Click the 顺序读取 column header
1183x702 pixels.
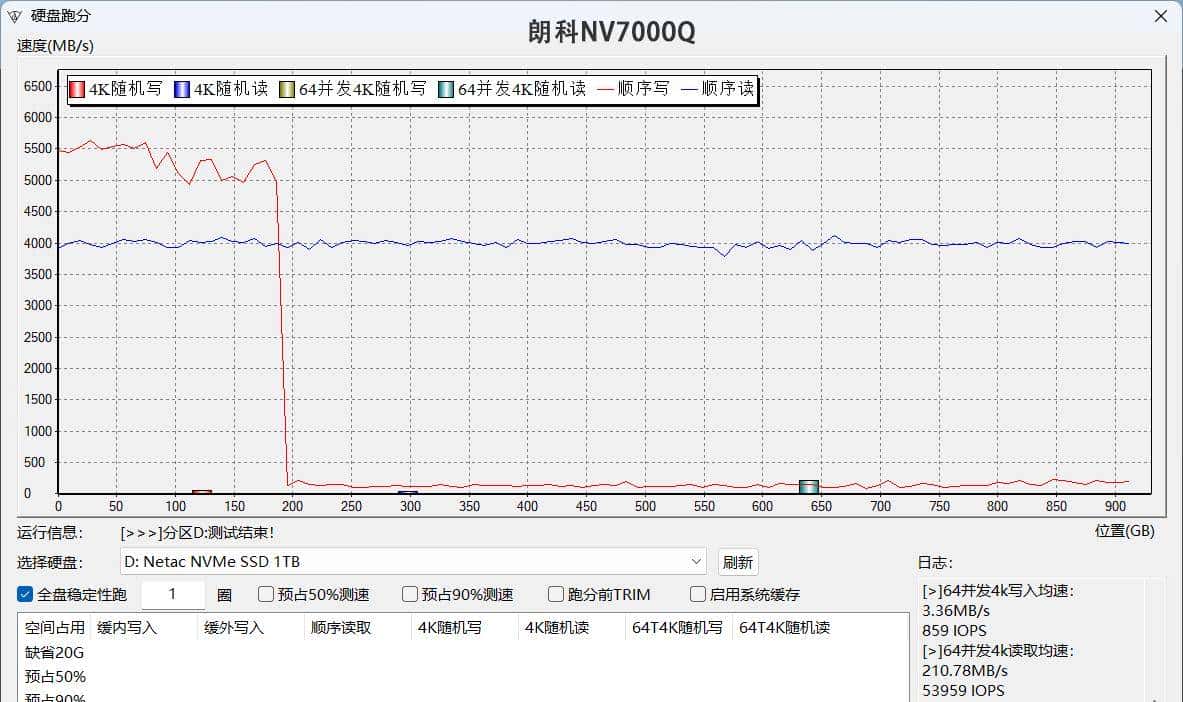click(341, 628)
